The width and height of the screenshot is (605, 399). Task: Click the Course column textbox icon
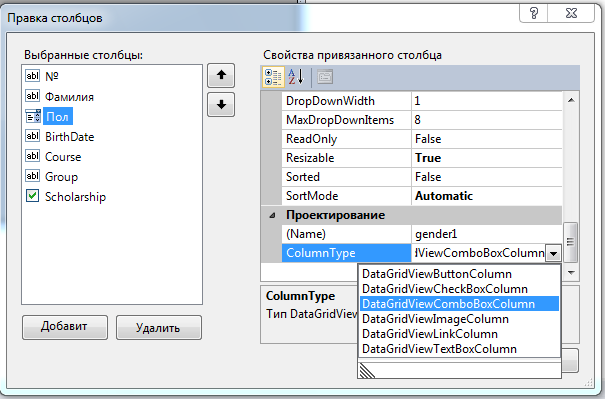pos(32,156)
